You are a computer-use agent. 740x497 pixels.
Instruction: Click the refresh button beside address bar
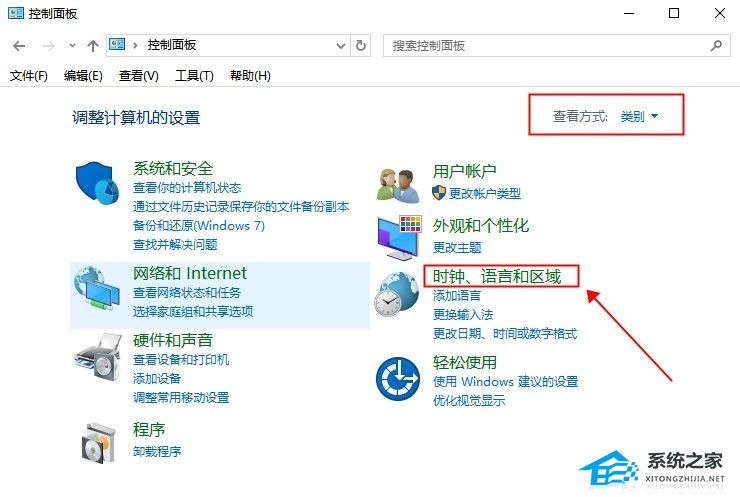(x=361, y=46)
